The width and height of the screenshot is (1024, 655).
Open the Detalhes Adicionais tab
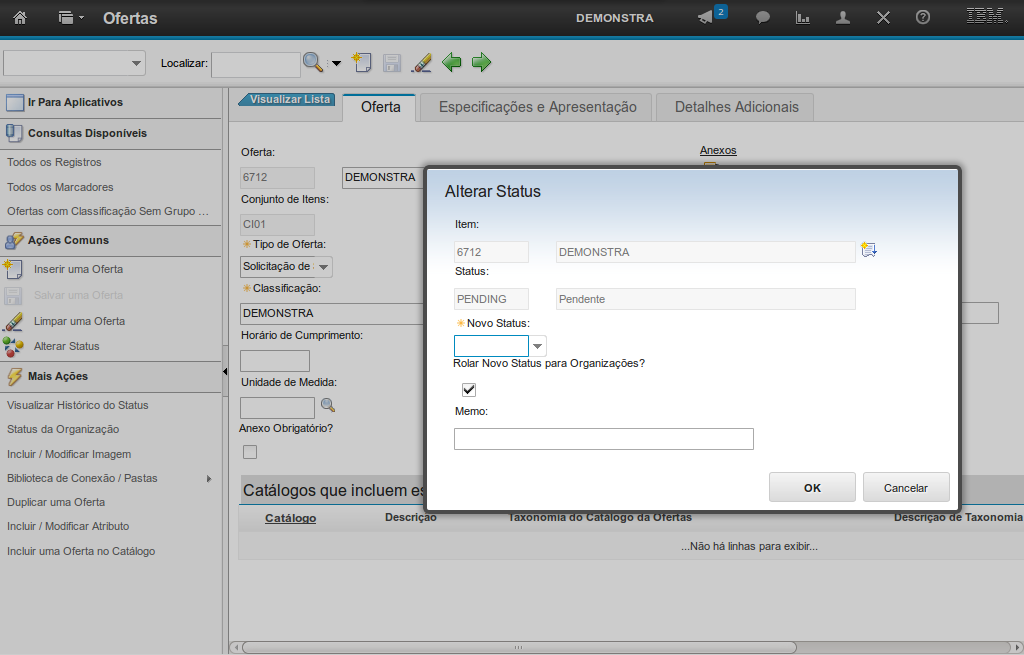point(736,107)
